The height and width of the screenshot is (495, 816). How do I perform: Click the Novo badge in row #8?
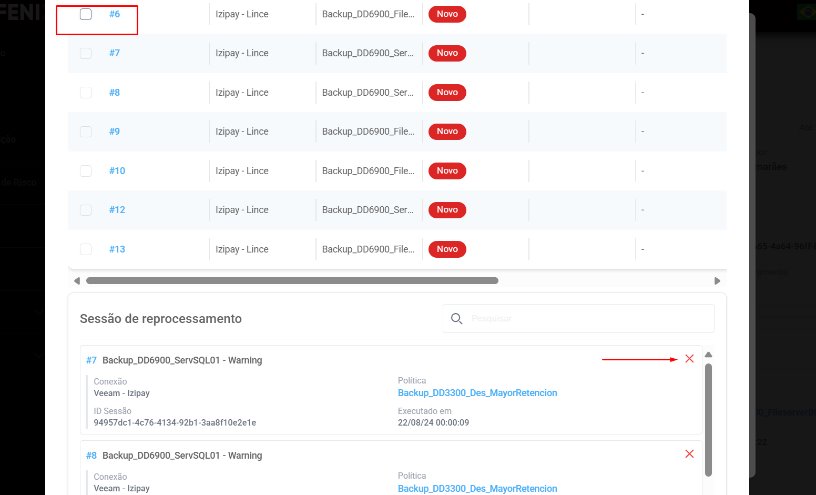447,92
